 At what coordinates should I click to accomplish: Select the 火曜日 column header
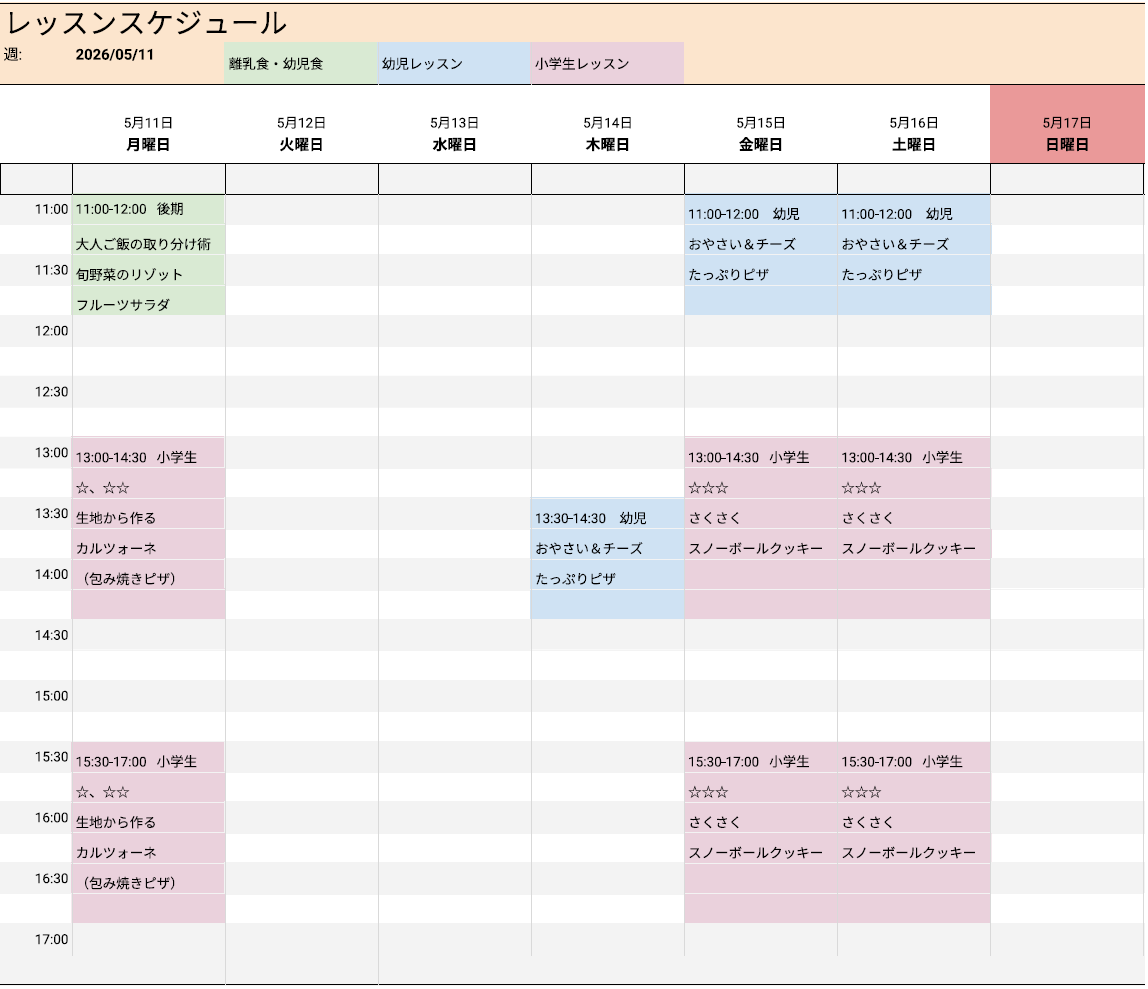click(301, 145)
